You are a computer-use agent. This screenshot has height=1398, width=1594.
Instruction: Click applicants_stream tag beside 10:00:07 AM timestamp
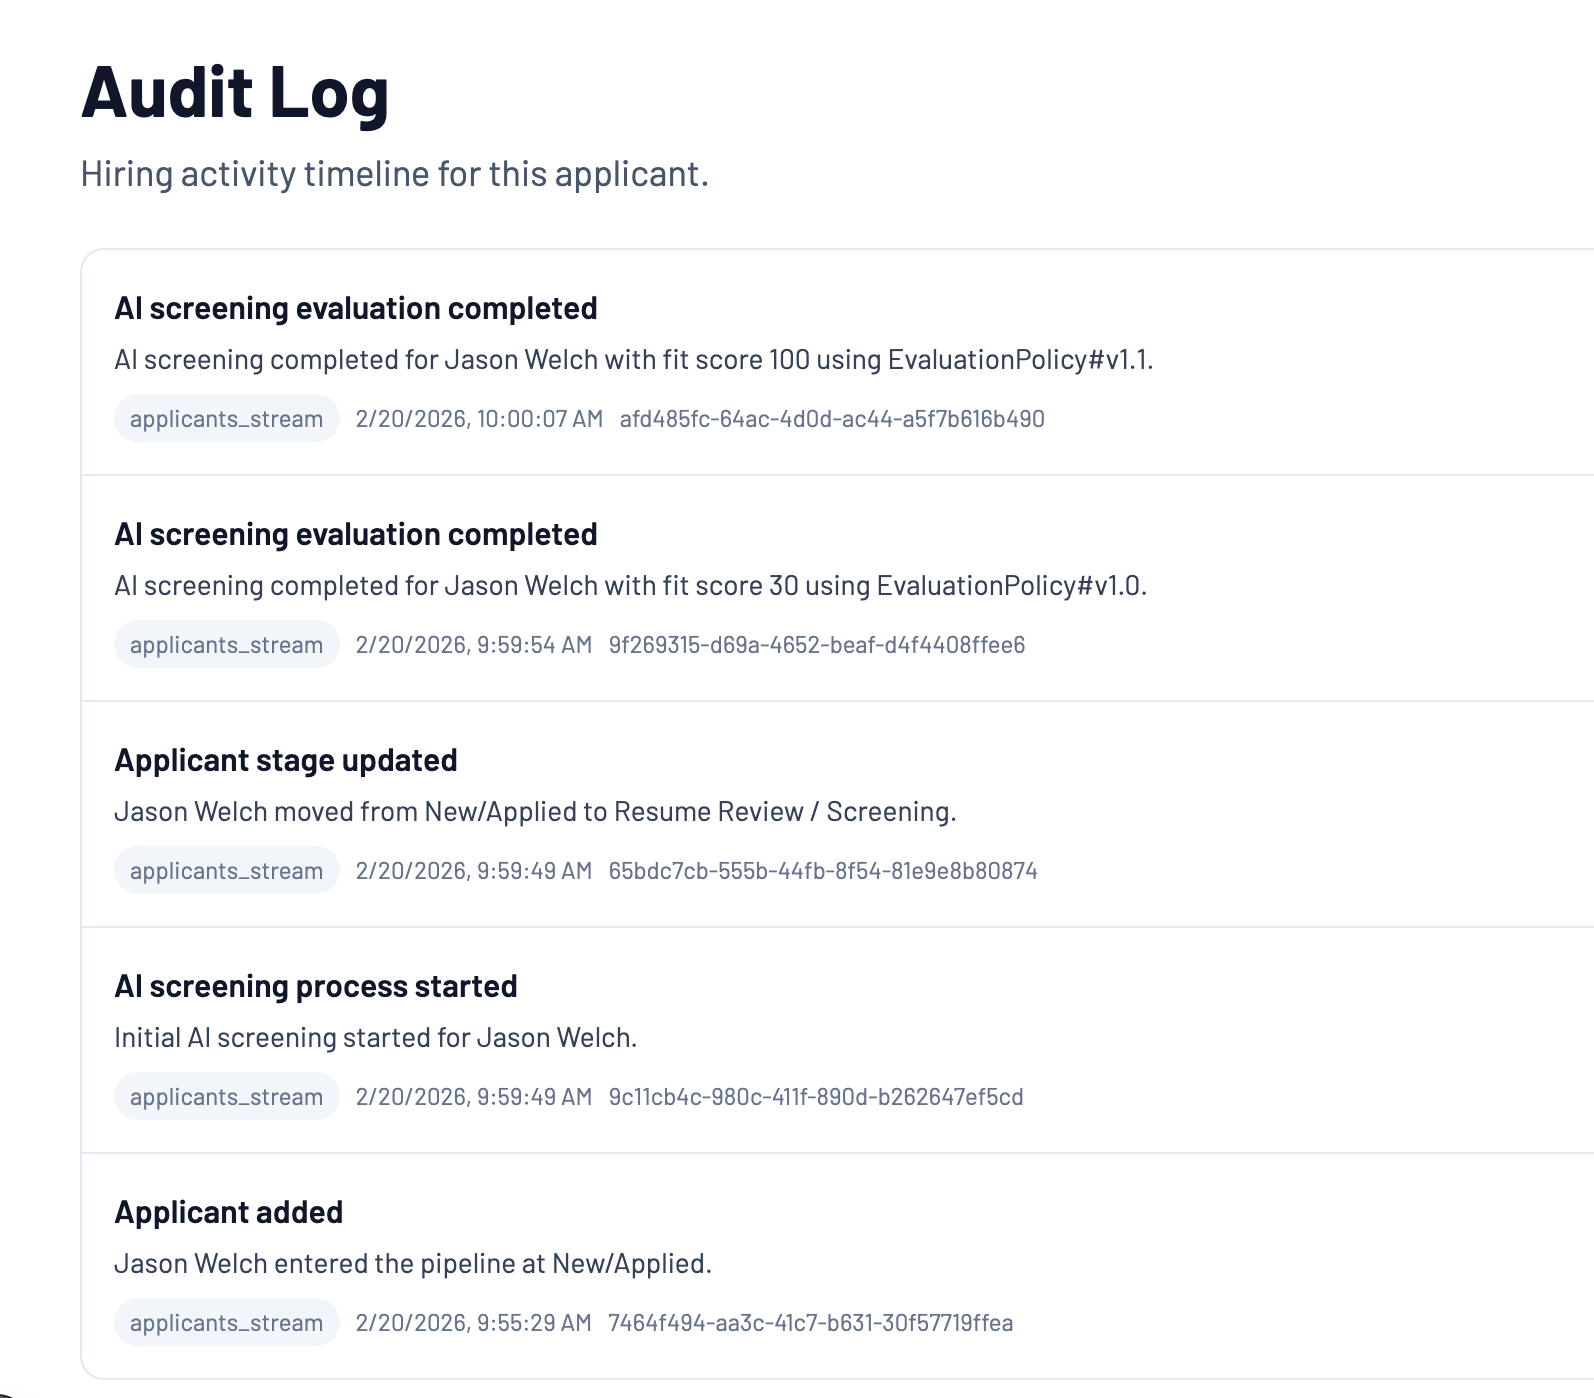[x=227, y=419]
